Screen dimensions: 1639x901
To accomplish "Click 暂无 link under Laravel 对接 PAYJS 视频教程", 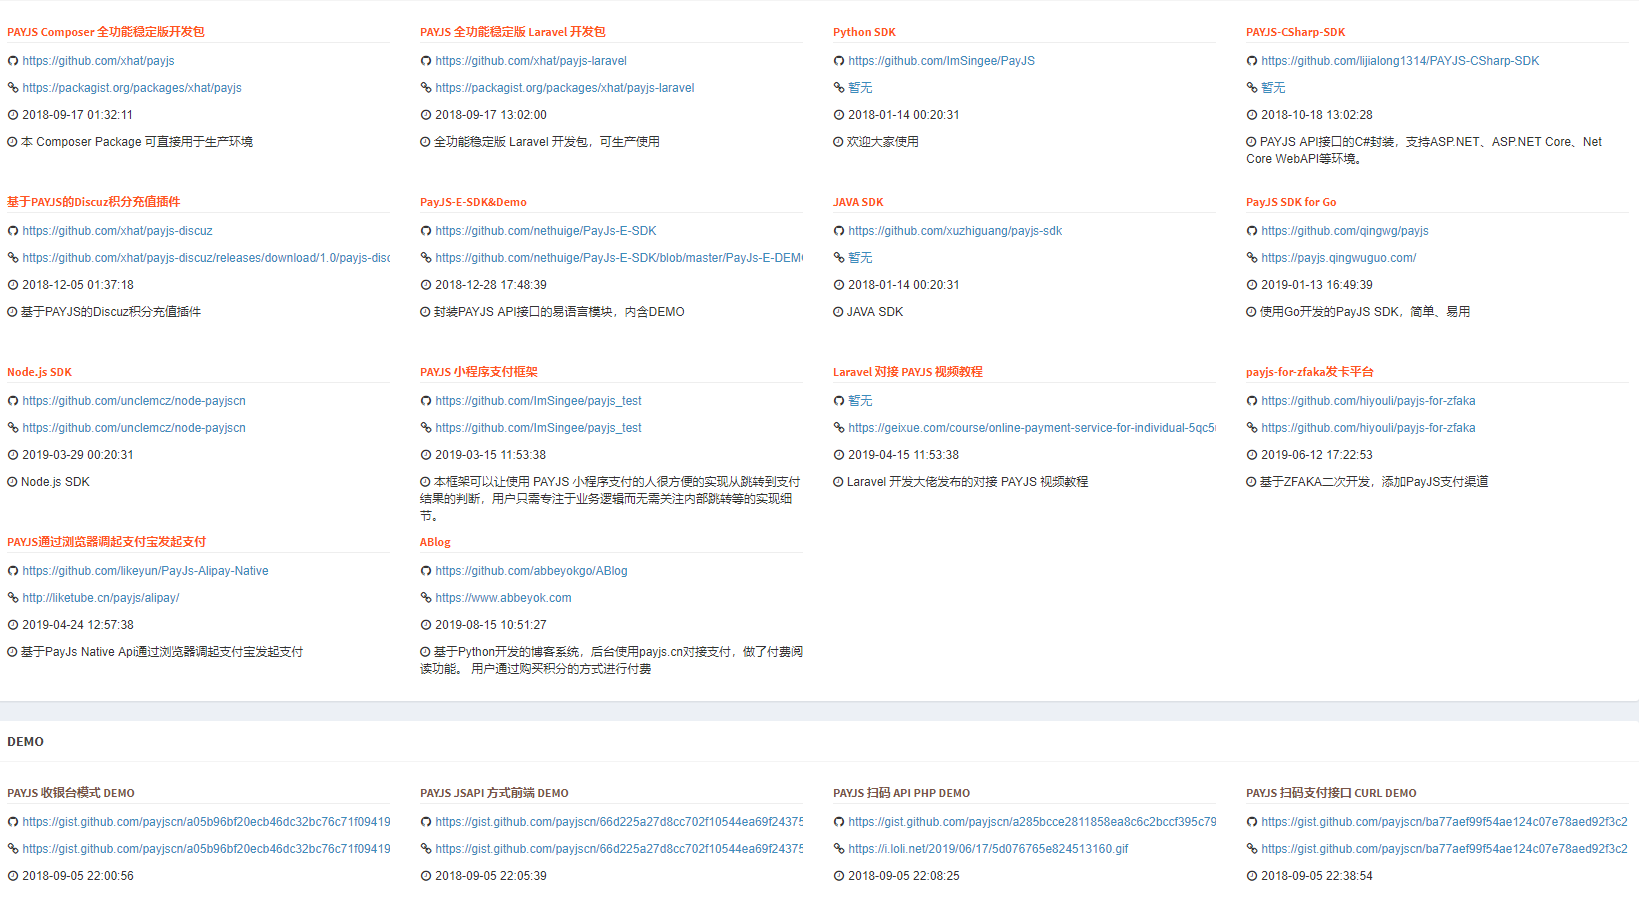I will pyautogui.click(x=860, y=401).
